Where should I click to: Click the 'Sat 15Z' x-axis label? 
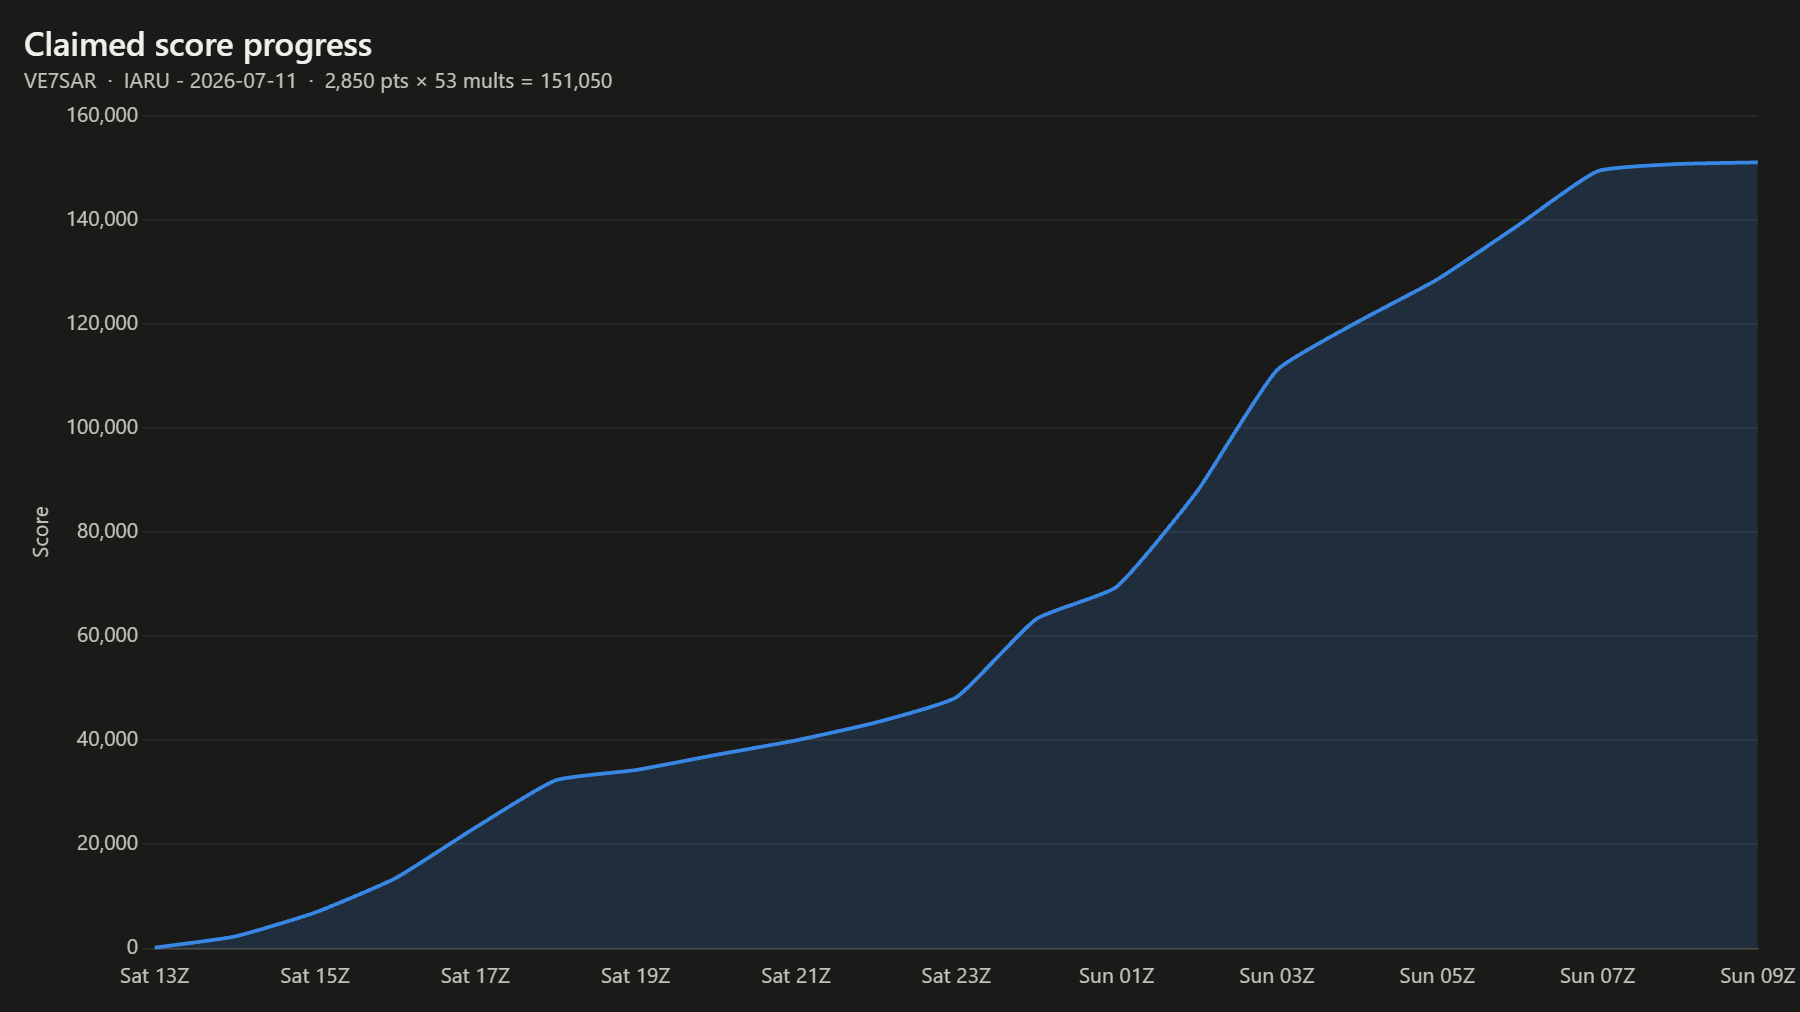click(x=315, y=976)
